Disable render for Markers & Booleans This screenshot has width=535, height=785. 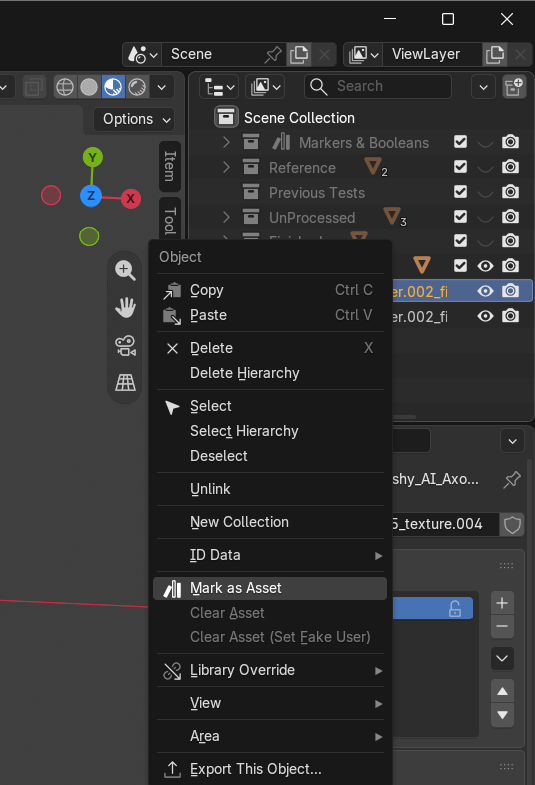510,142
